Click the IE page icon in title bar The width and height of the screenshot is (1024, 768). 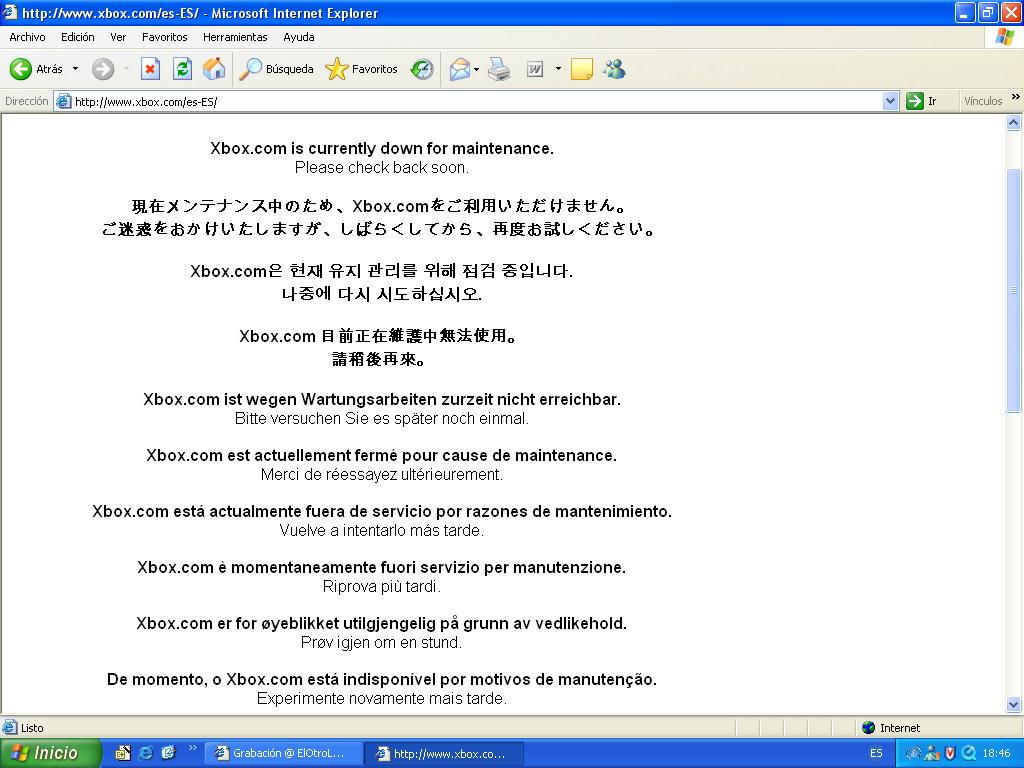click(9, 12)
